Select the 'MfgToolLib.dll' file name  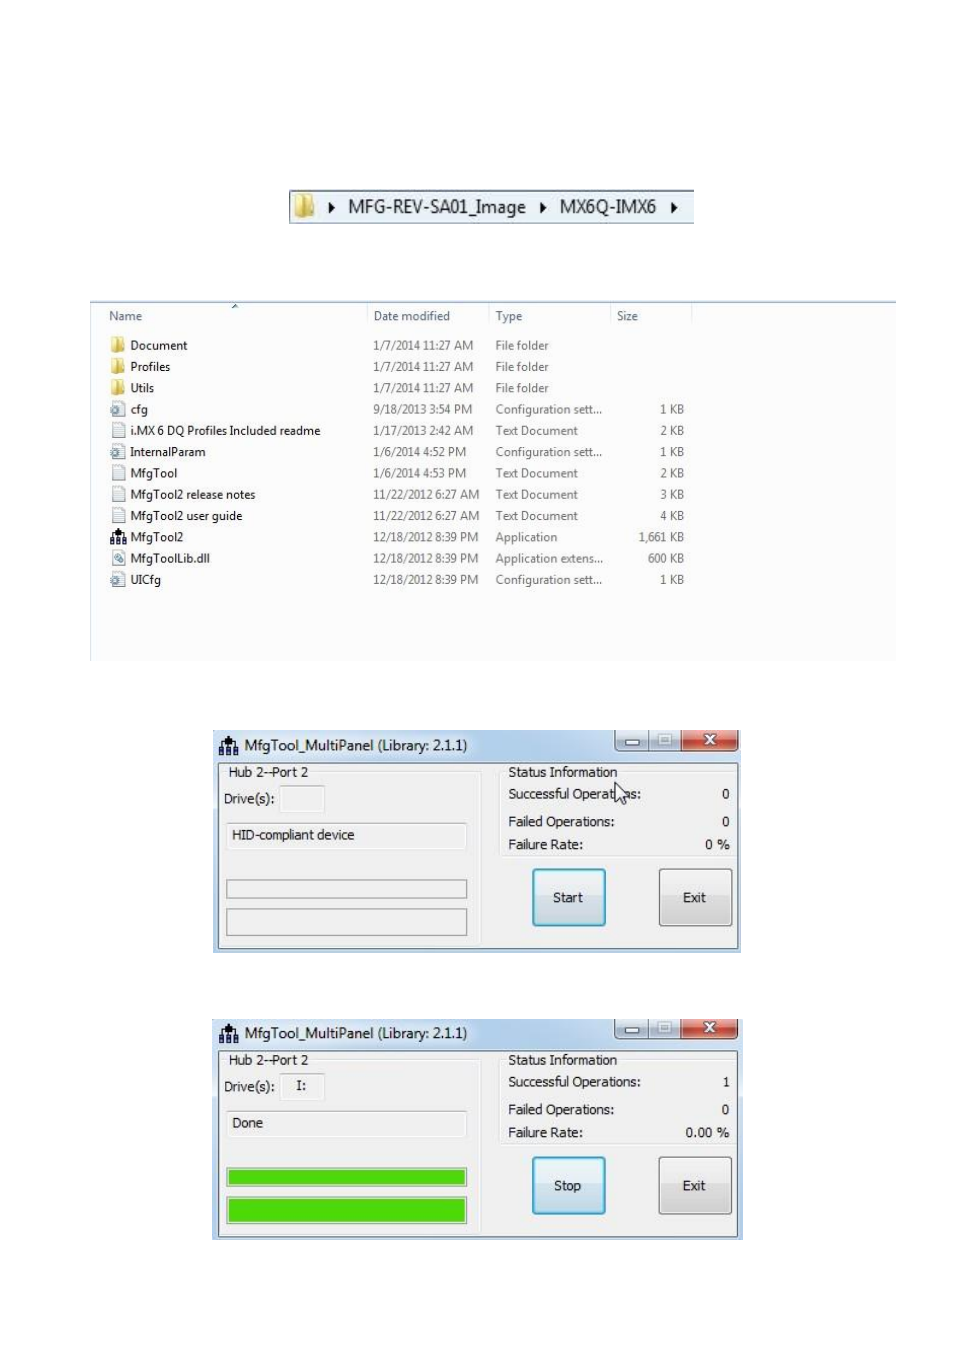pyautogui.click(x=170, y=558)
